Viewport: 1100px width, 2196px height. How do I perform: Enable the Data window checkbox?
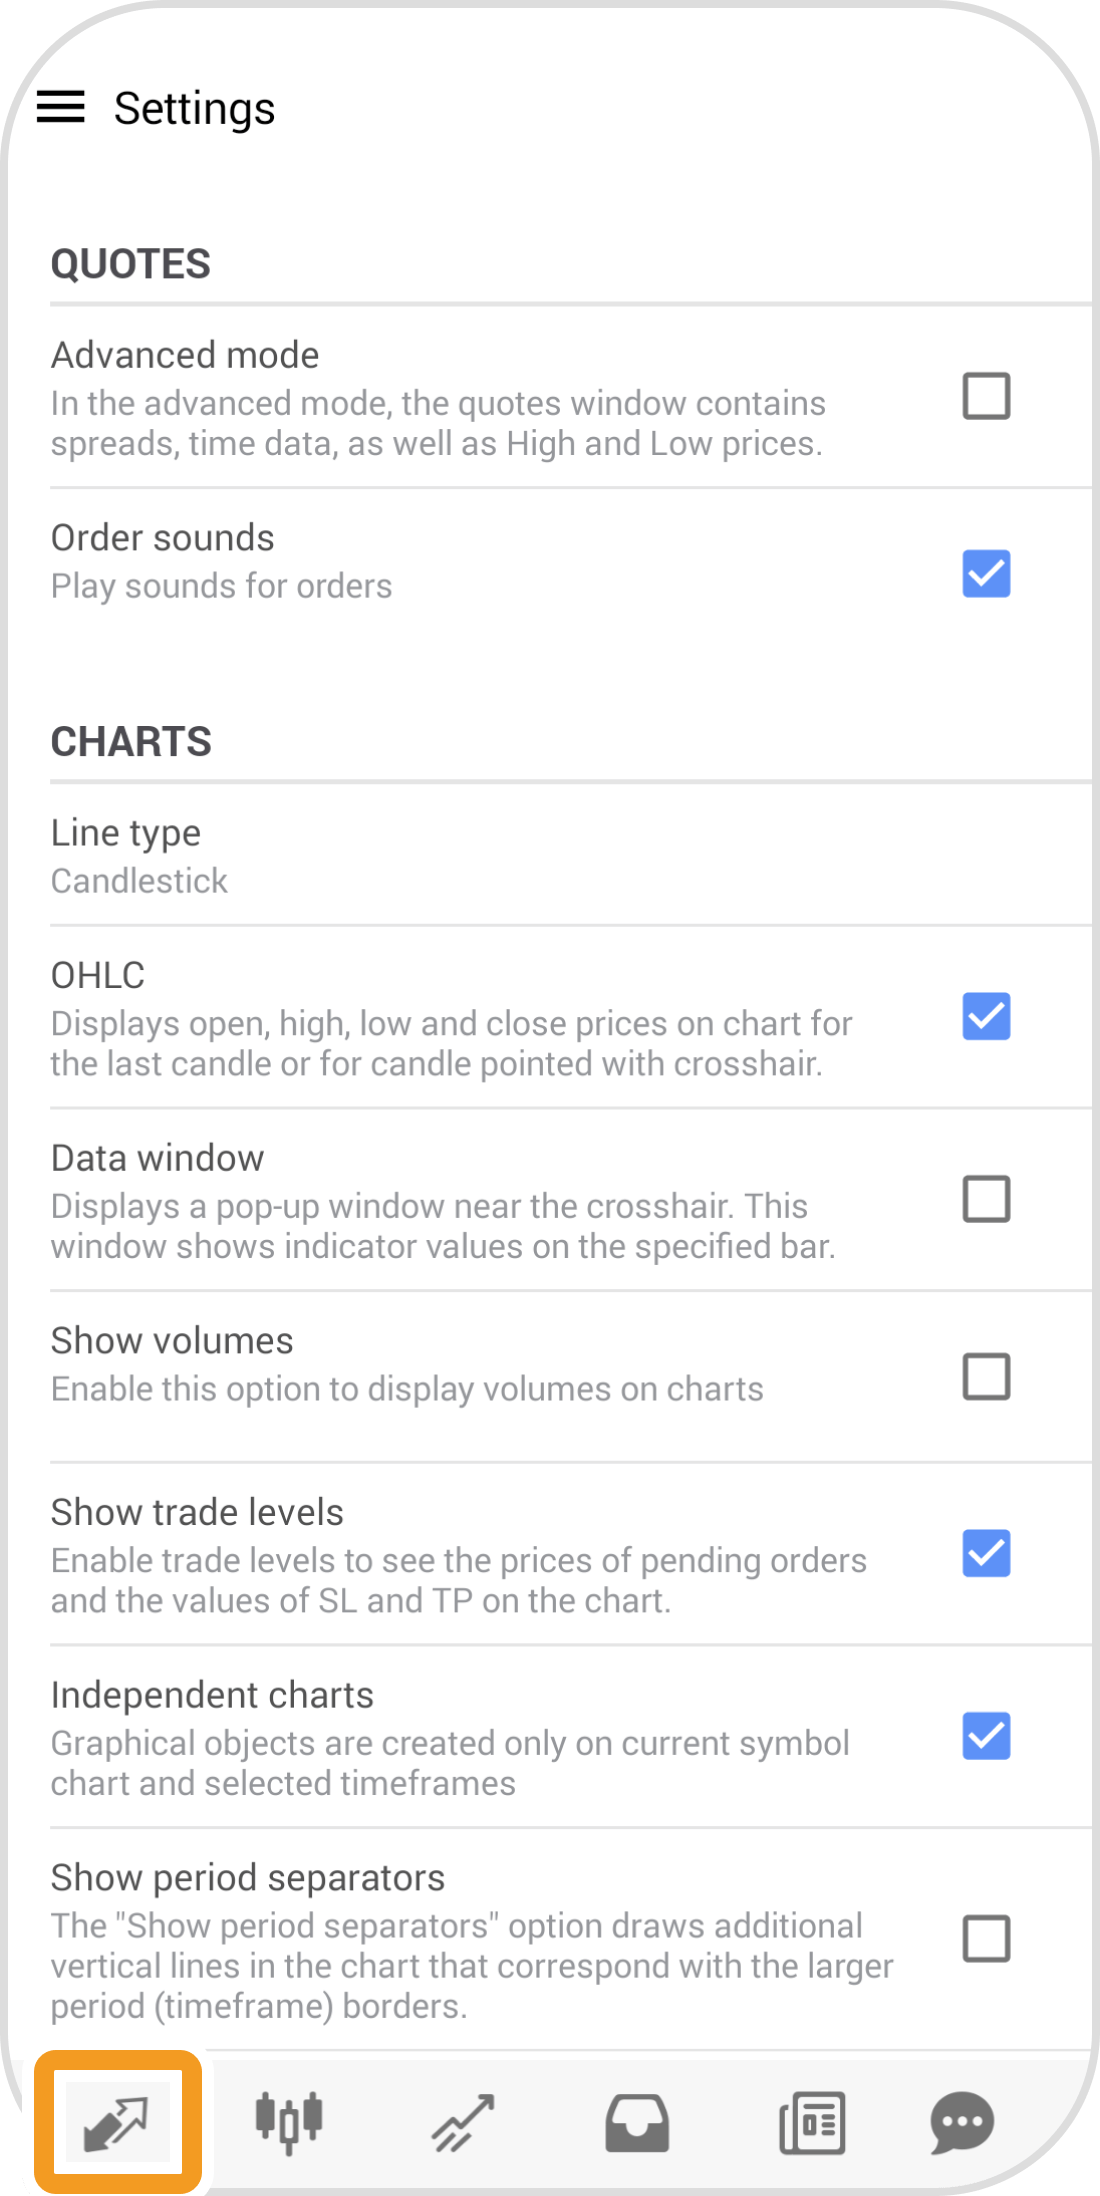click(x=986, y=1199)
